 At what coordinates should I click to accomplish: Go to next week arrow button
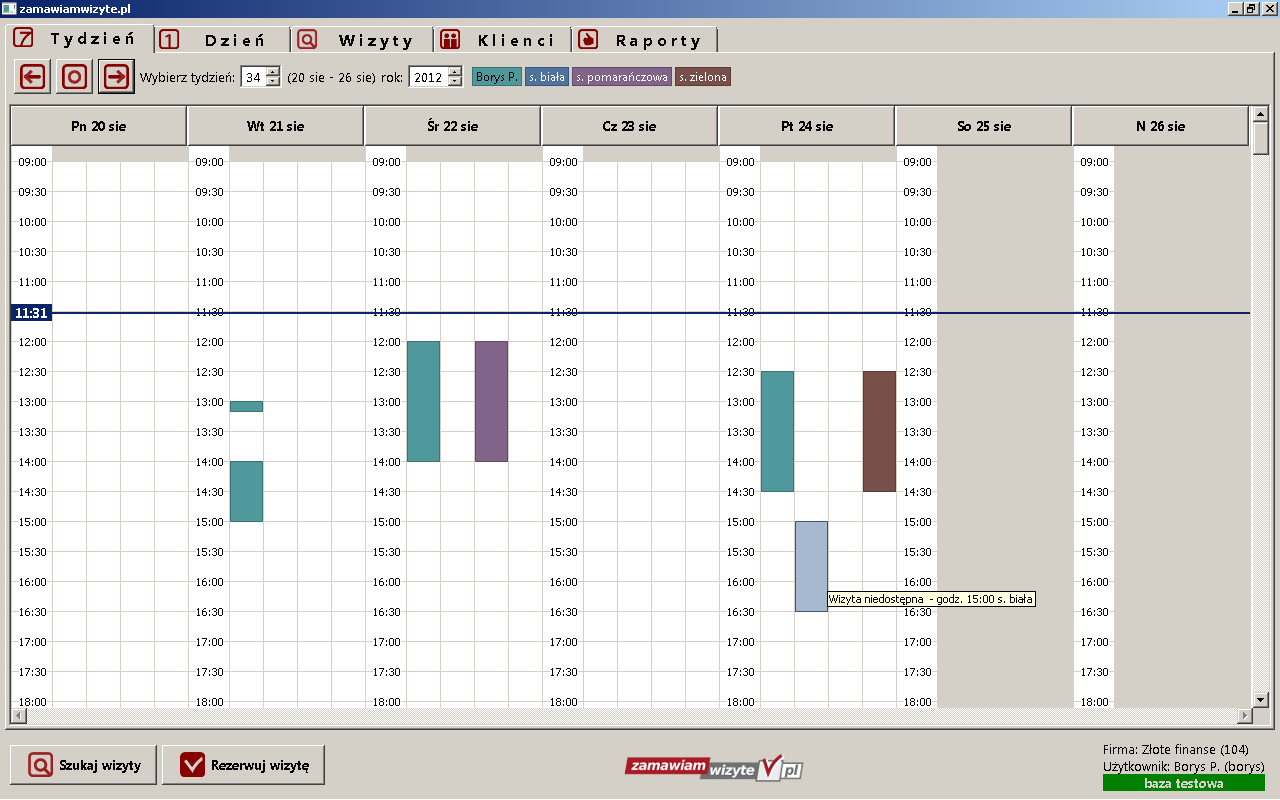coord(116,76)
